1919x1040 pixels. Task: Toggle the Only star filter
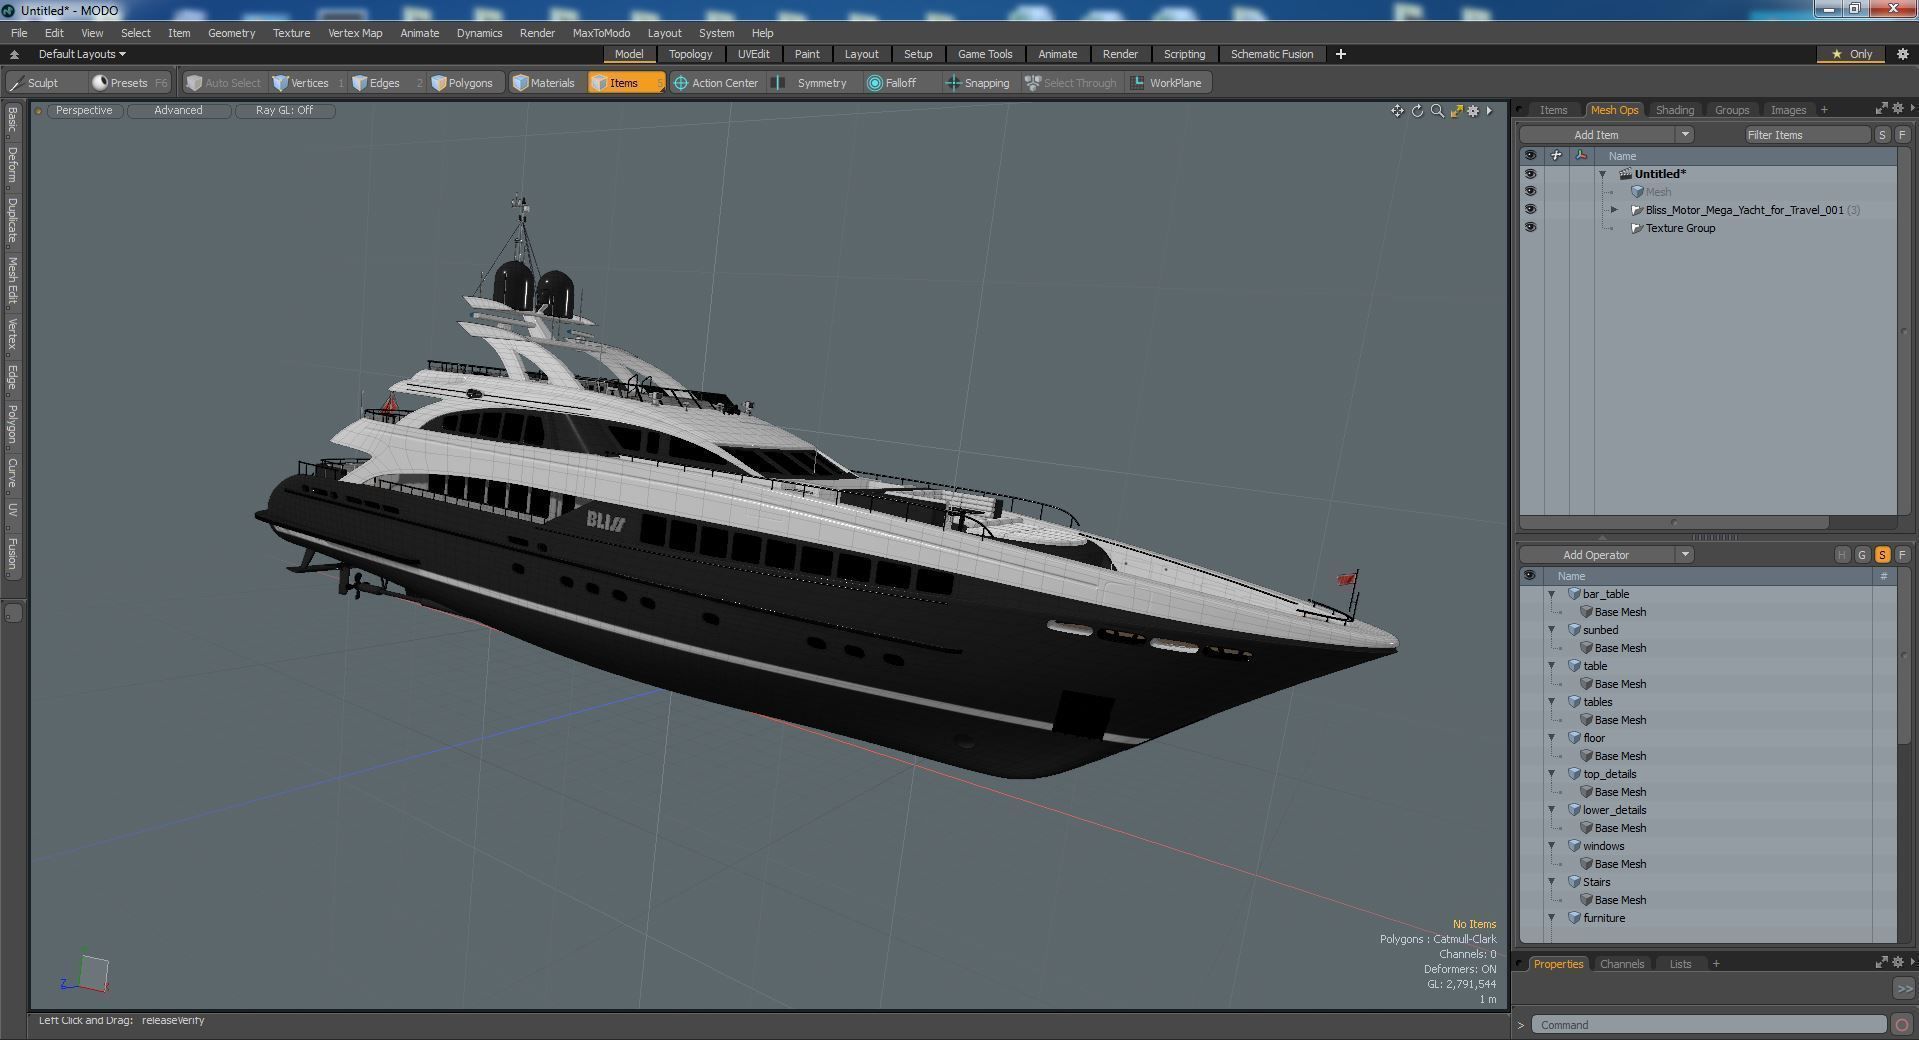coord(1851,54)
